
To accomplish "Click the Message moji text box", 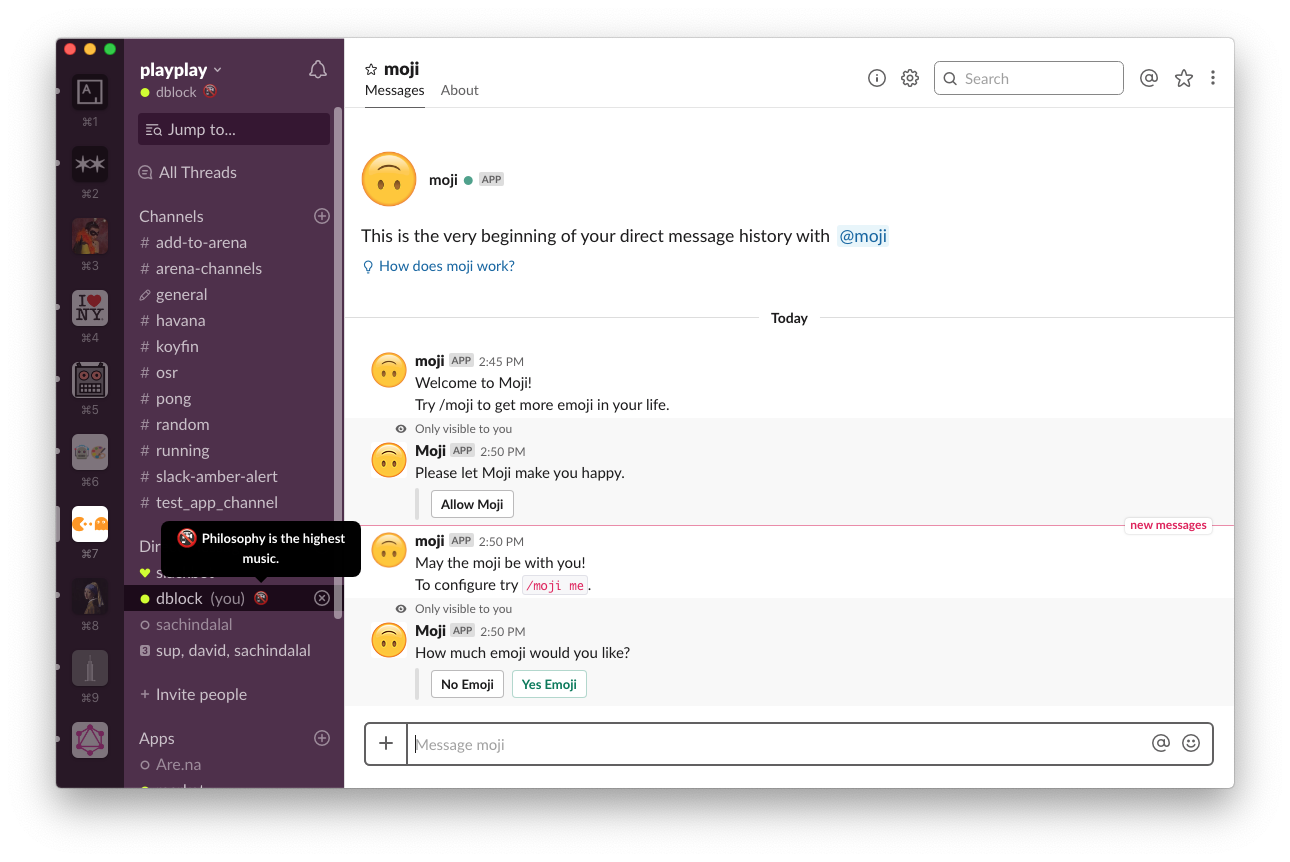I will pos(780,744).
